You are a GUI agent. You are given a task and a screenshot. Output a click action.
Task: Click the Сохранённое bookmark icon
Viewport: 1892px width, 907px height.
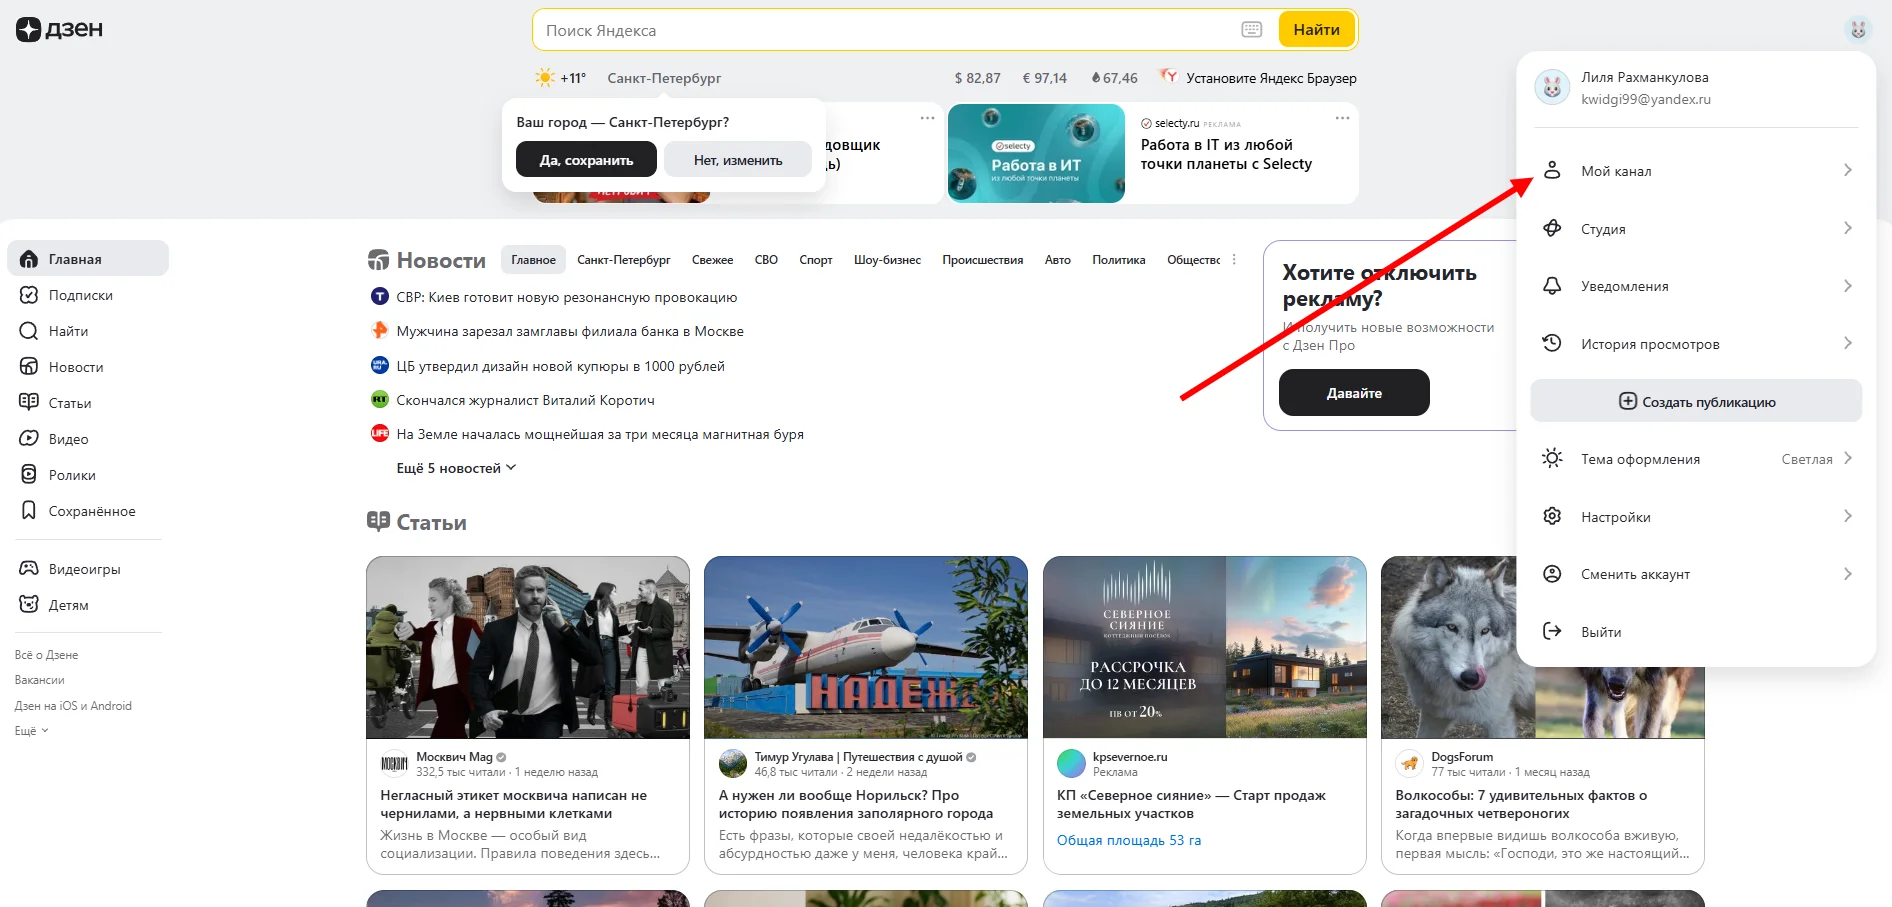point(29,511)
